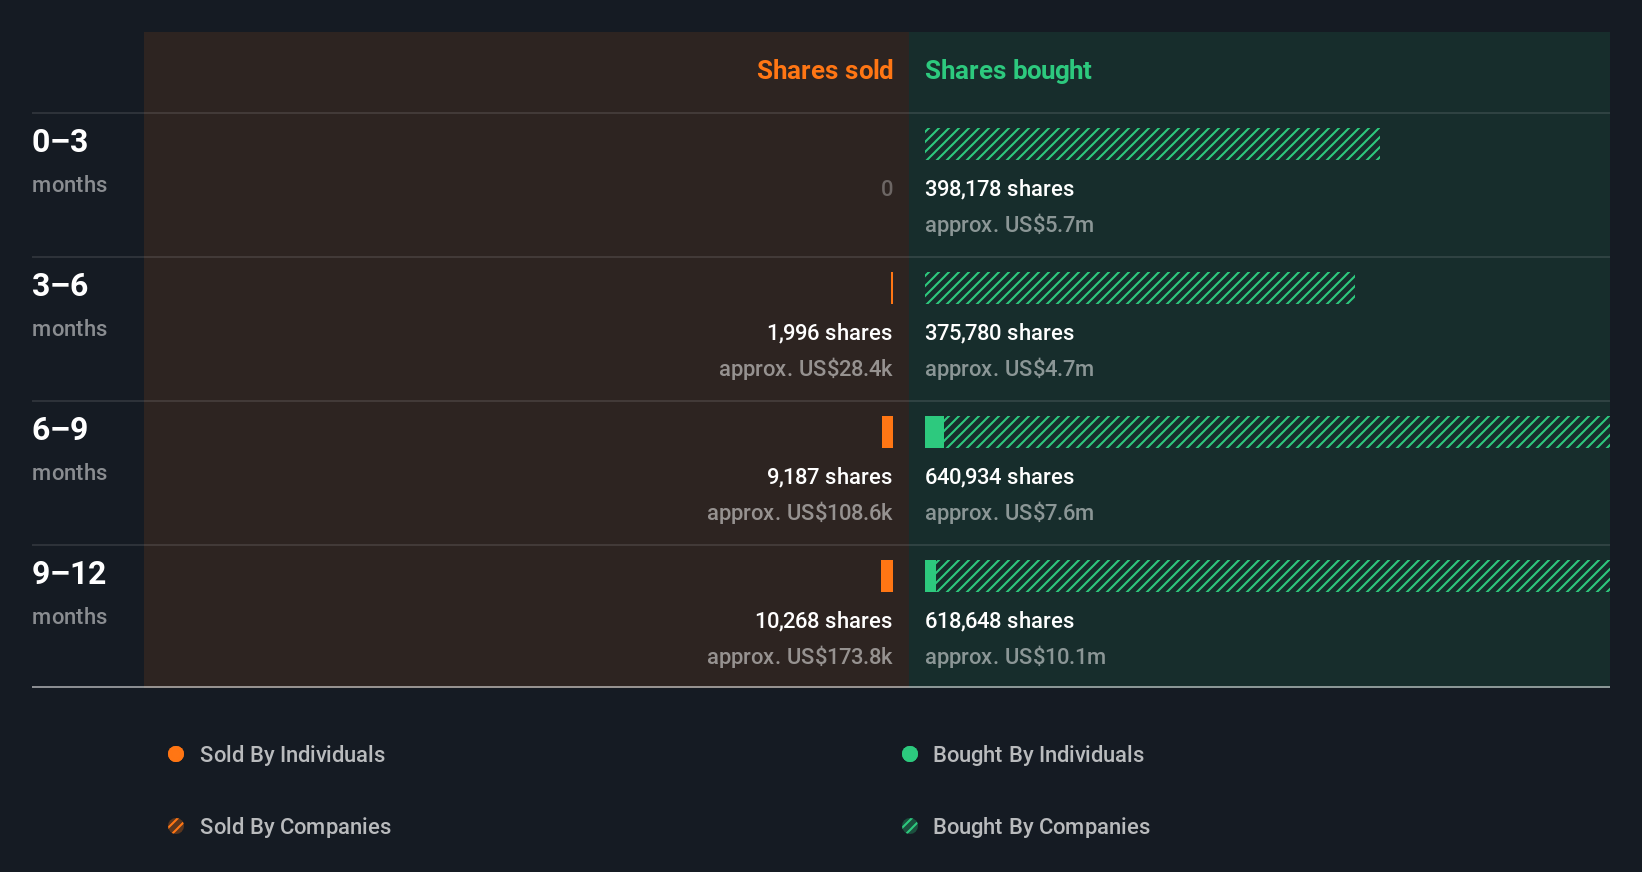Click the 640,934 shares value
The image size is (1642, 872).
point(999,476)
